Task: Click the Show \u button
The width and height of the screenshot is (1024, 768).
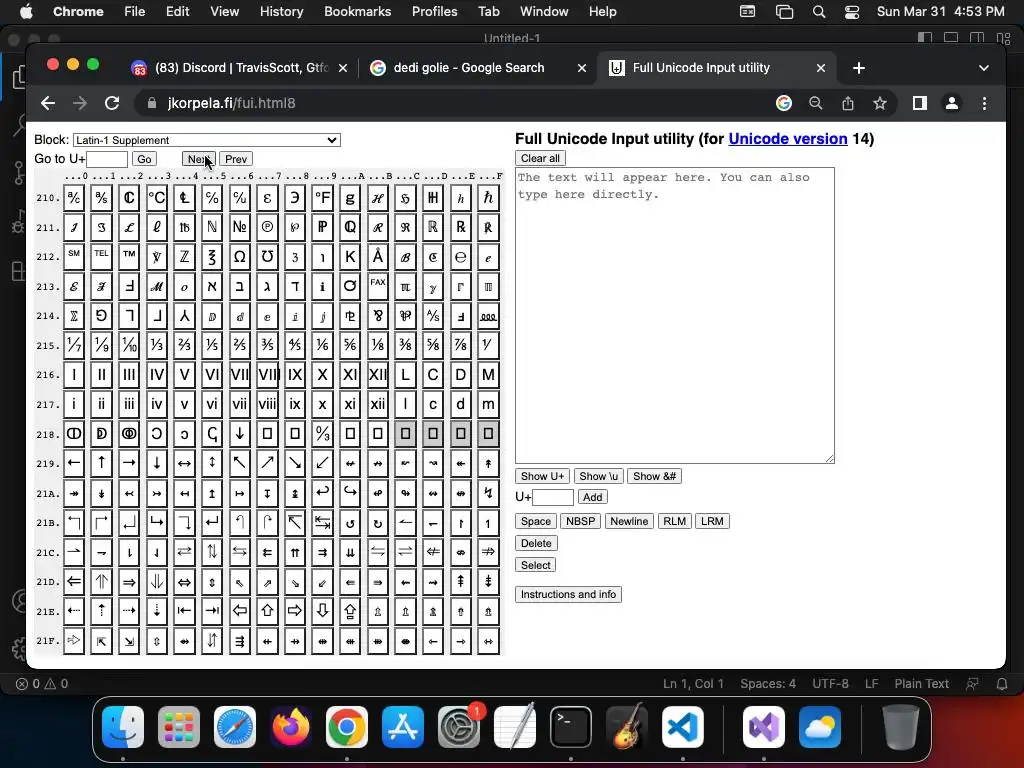Action: [x=598, y=476]
